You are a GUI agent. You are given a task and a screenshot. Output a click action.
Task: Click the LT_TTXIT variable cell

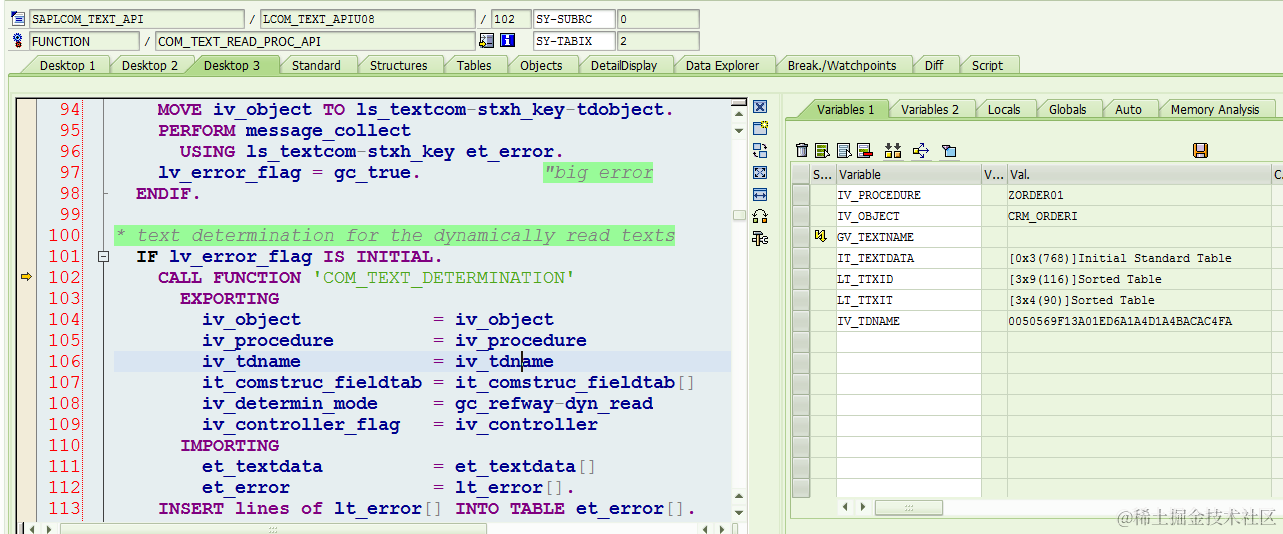(x=908, y=300)
